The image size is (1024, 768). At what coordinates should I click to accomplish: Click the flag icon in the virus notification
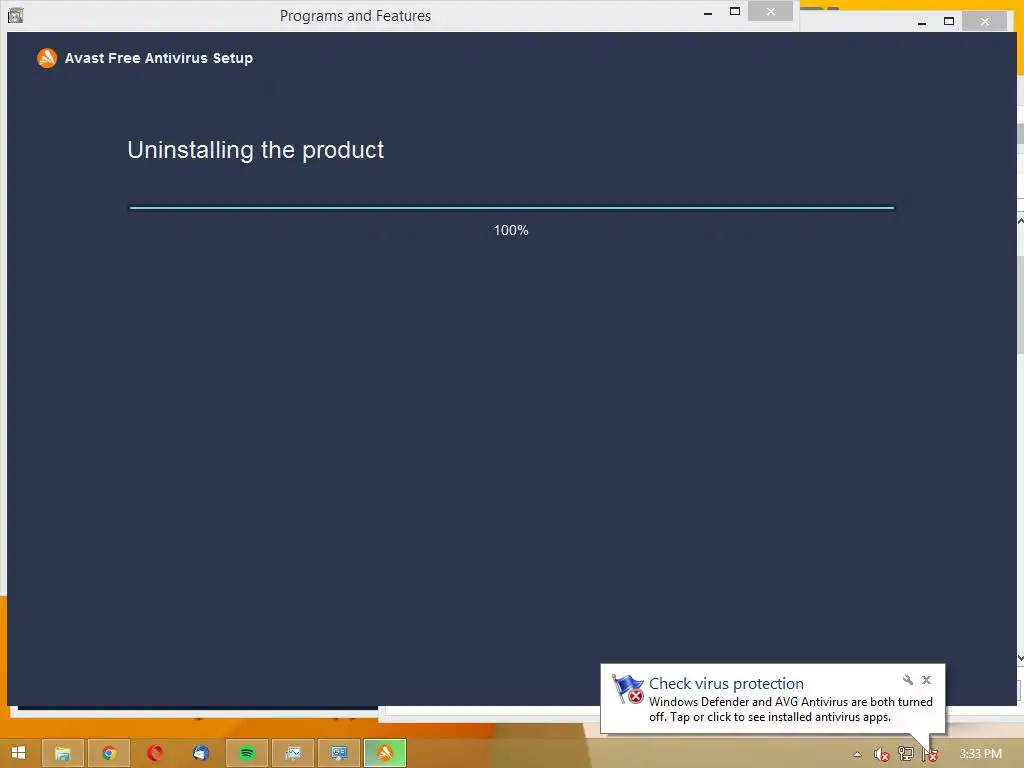[628, 689]
